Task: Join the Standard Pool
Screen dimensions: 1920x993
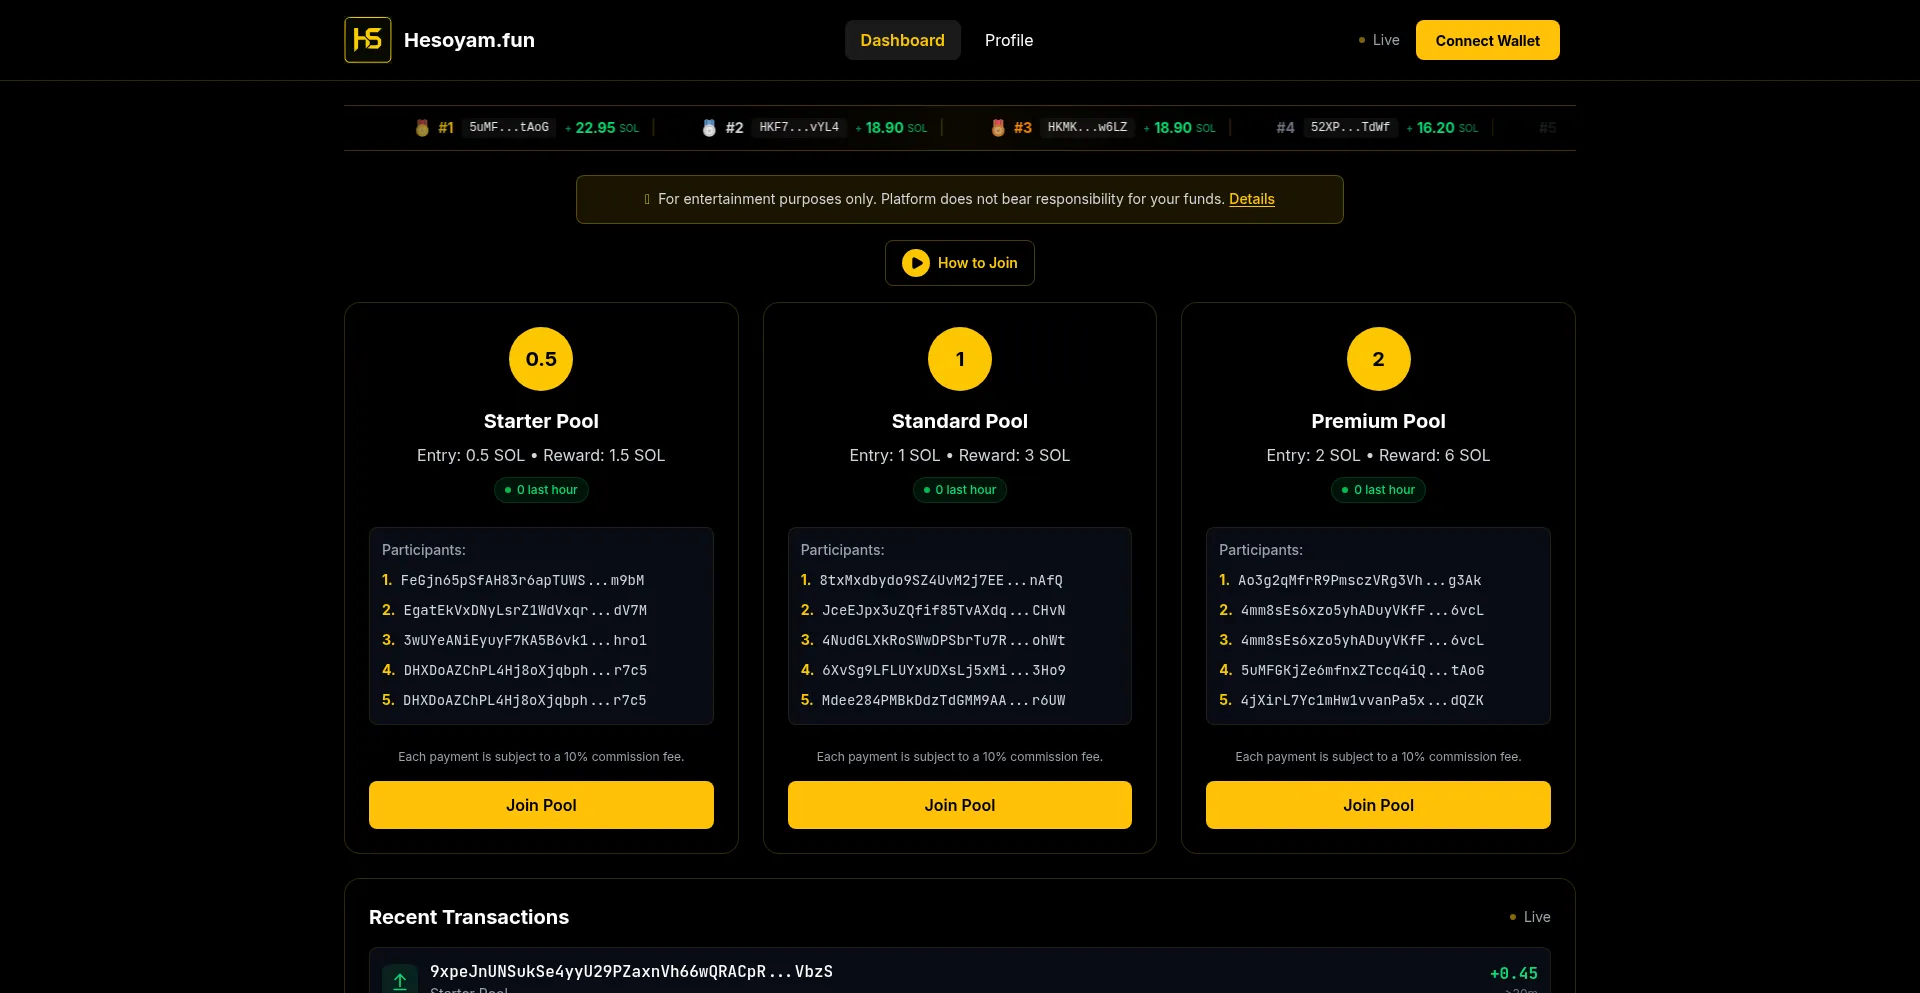Action: pos(959,805)
